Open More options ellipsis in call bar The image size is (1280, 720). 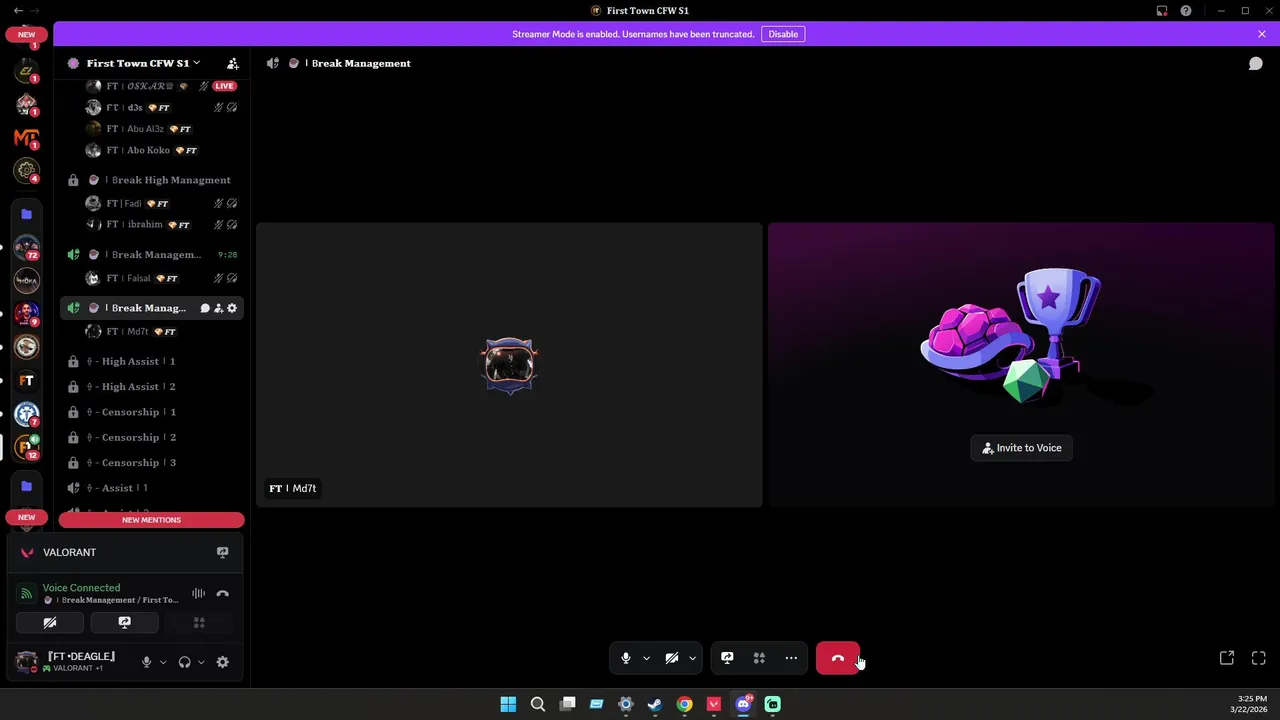[x=791, y=658]
